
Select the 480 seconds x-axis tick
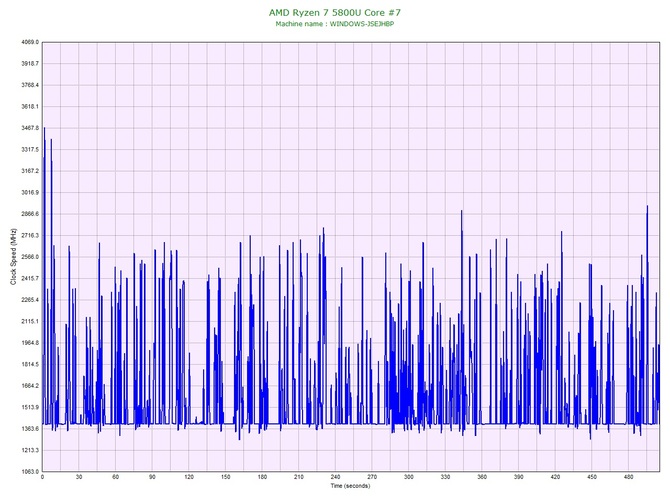[628, 477]
